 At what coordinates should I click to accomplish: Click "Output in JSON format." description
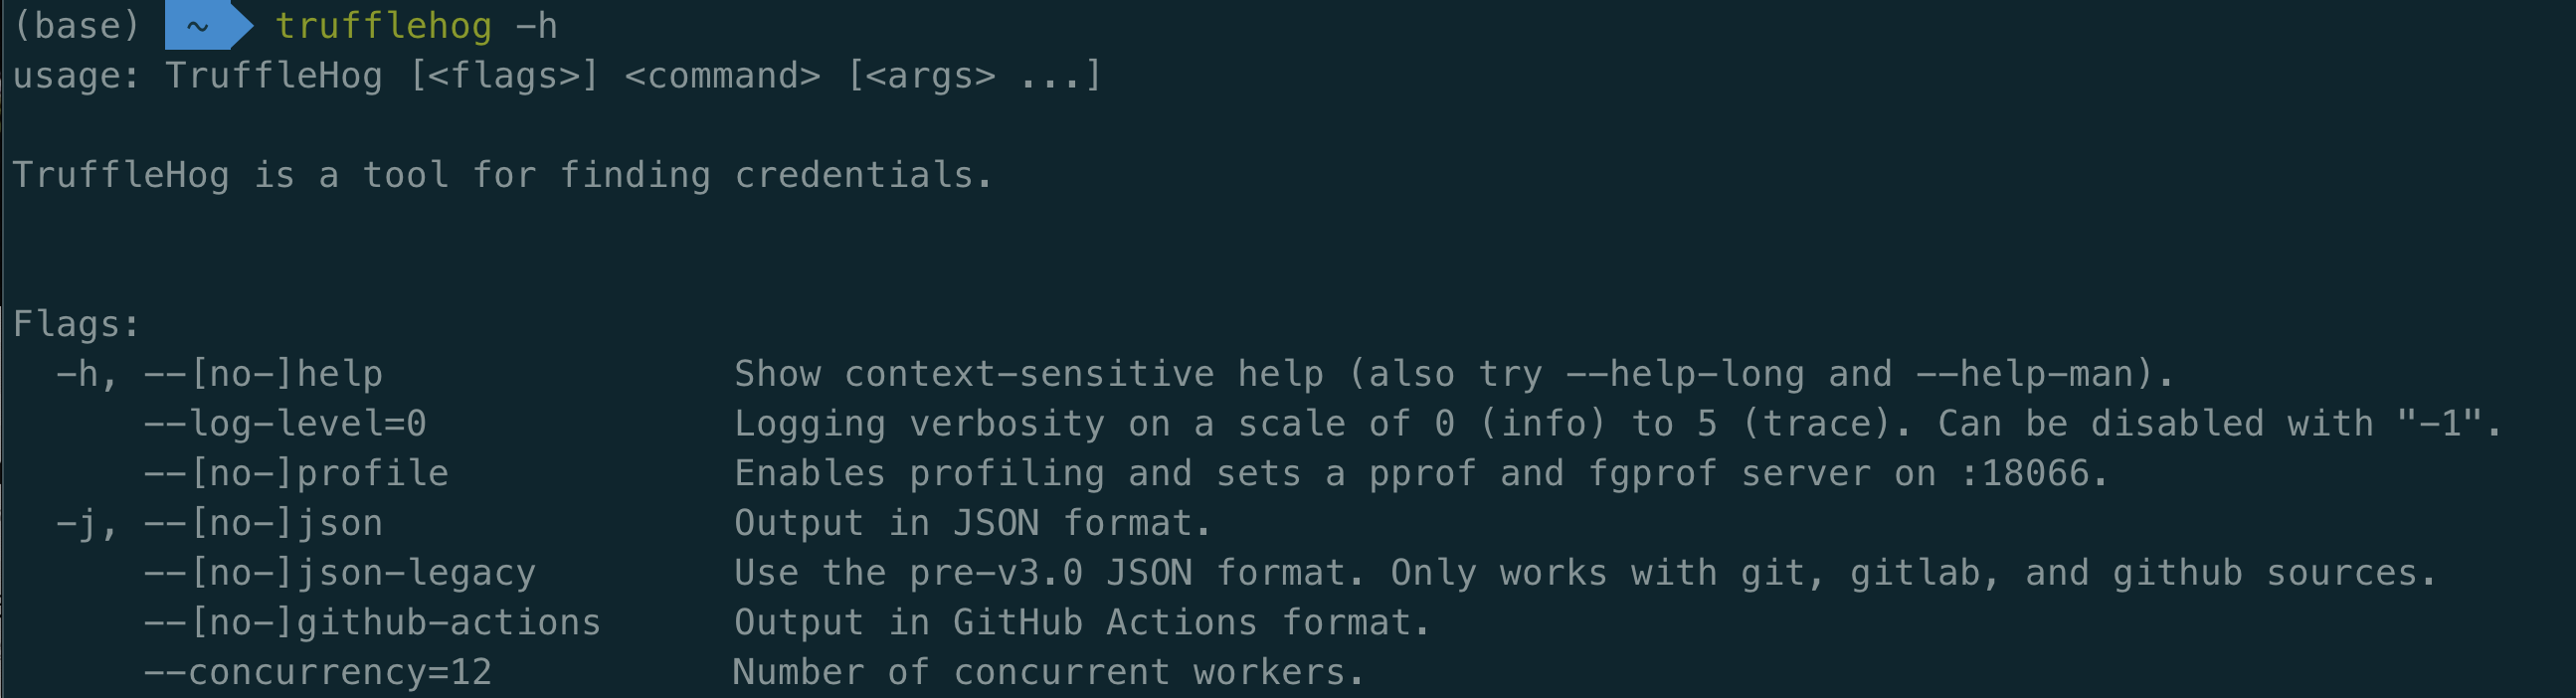[x=972, y=524]
